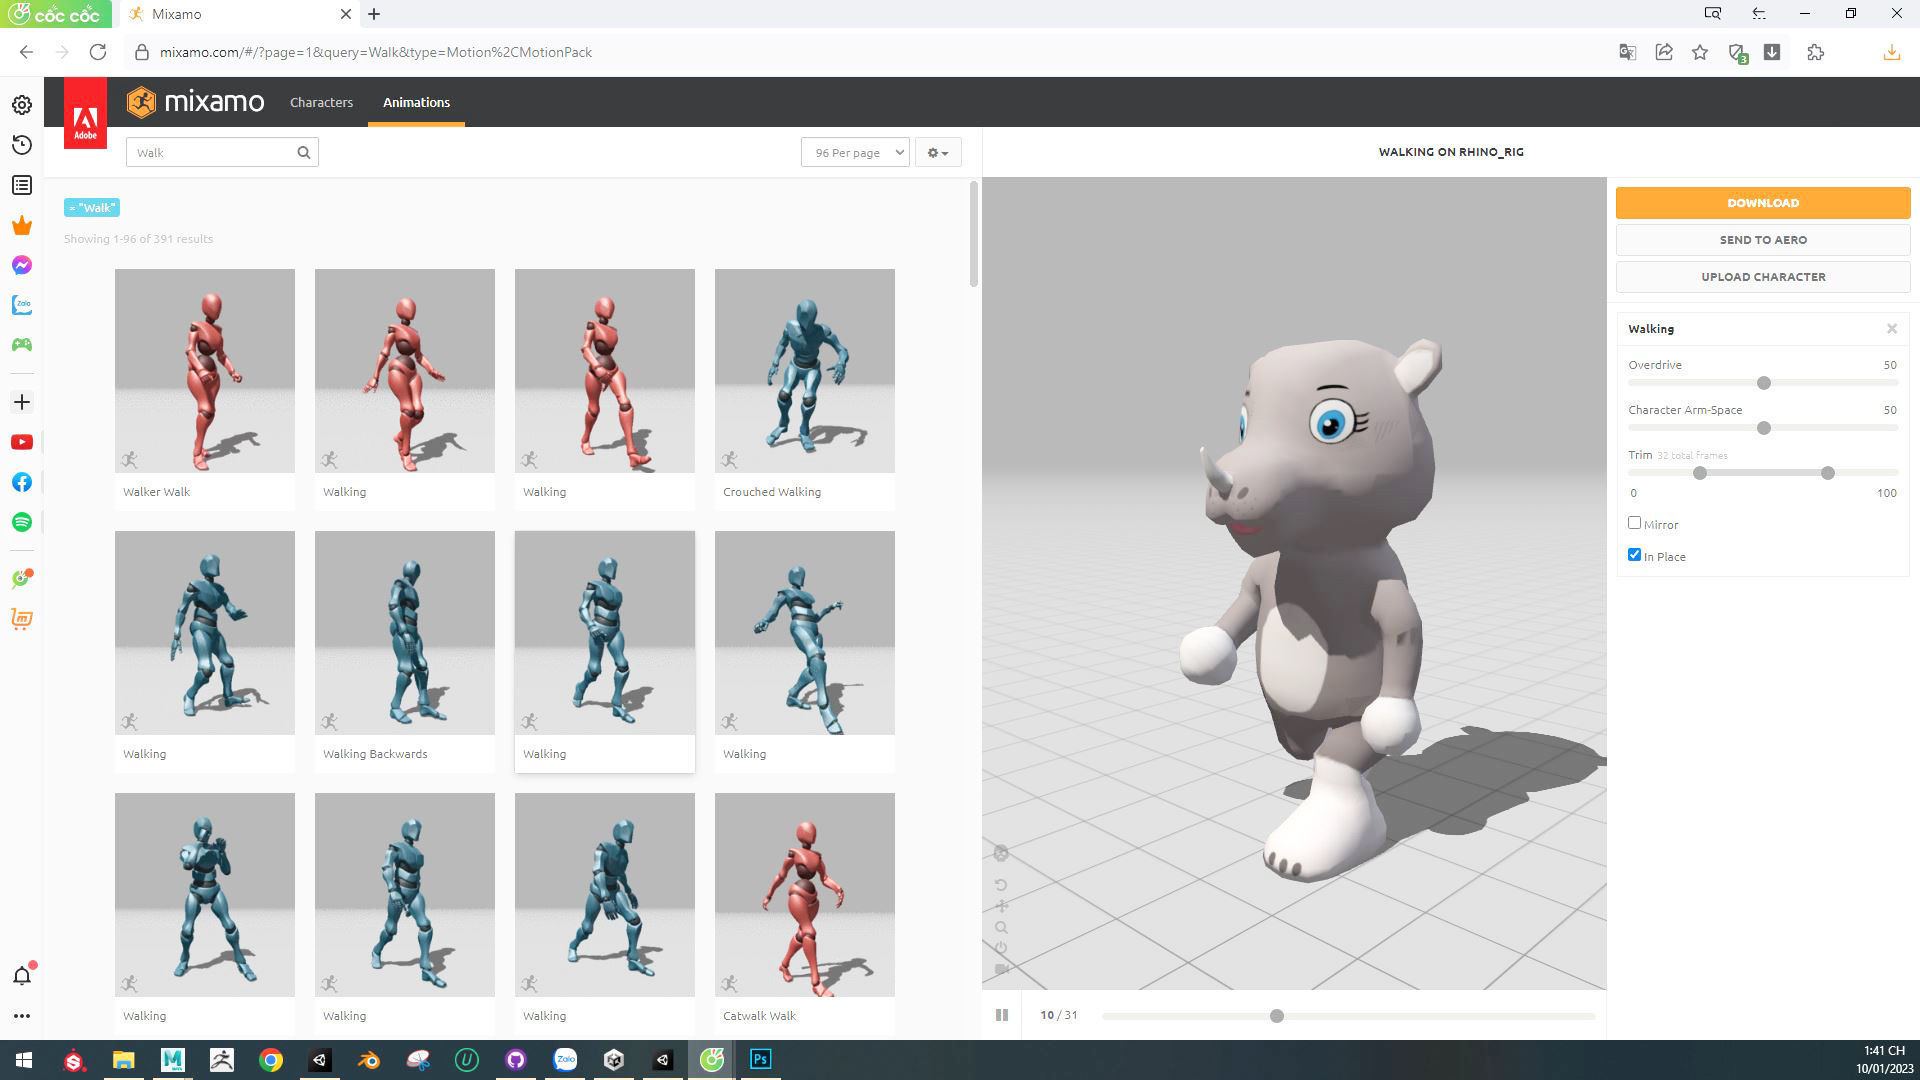Click the camera follow icon in viewer
Image resolution: width=1920 pixels, height=1080 pixels.
click(x=1001, y=969)
